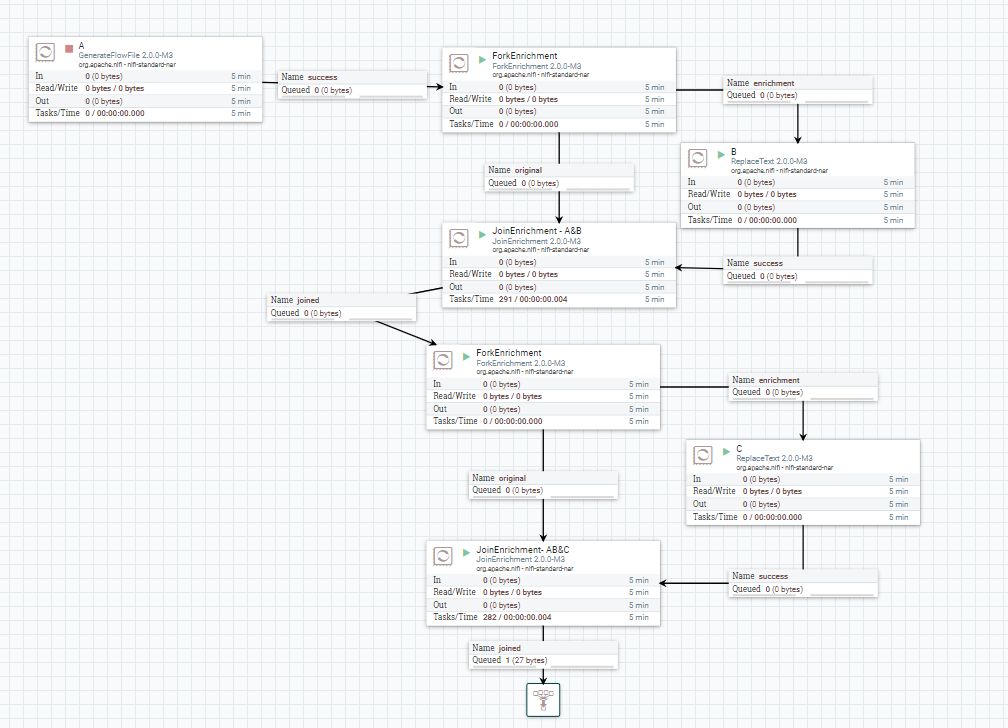Select the joined connection showing 1 queued flowfile
1008x728 pixels.
pyautogui.click(x=542, y=653)
